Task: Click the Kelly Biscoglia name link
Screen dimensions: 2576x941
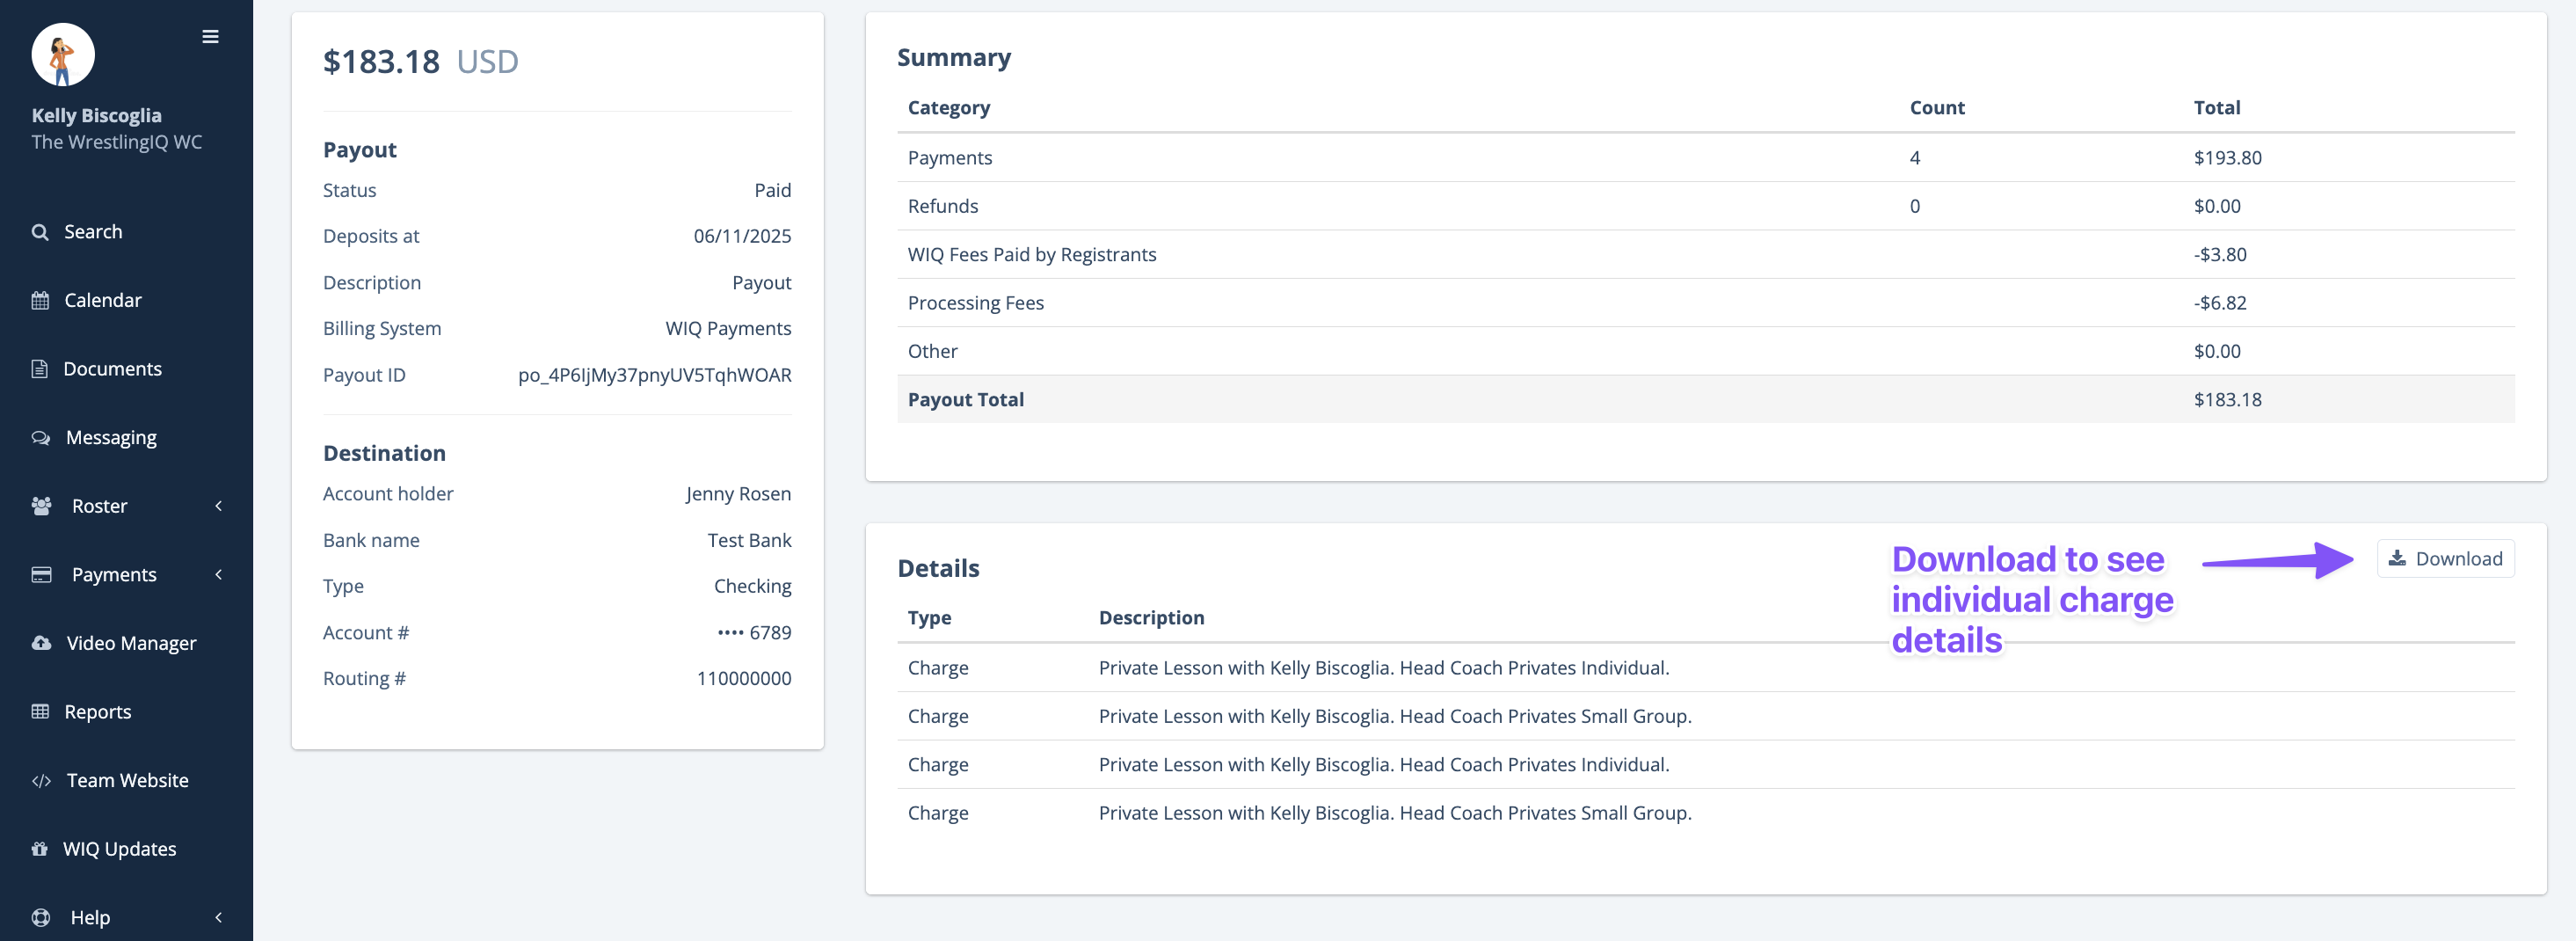Action: (96, 116)
